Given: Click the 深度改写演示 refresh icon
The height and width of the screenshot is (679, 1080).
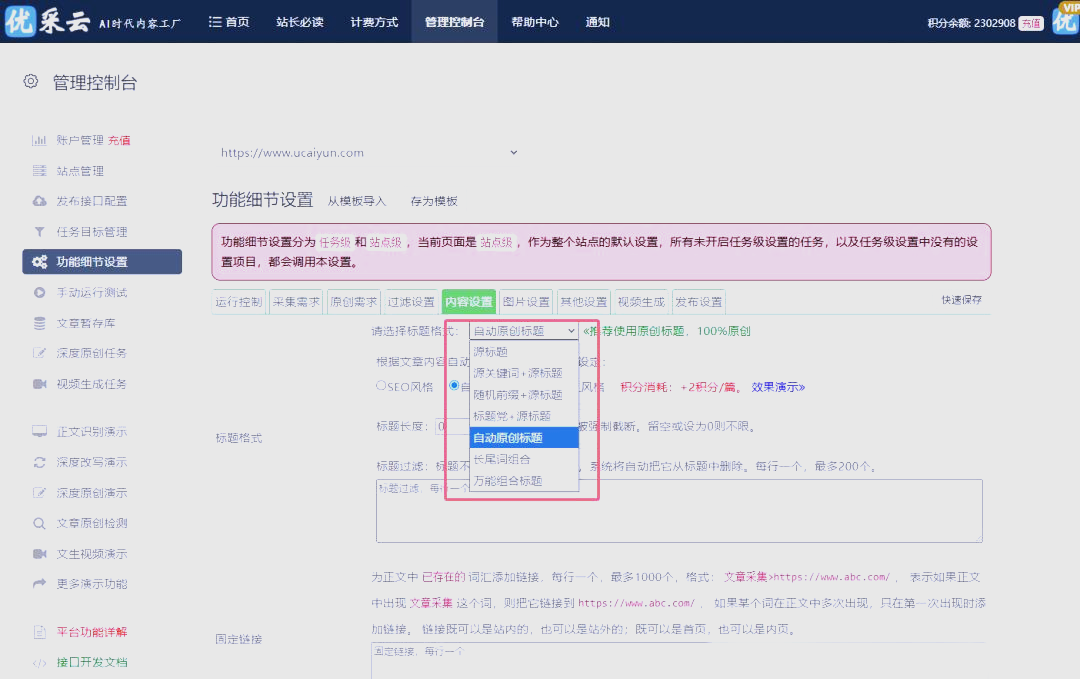Looking at the screenshot, I should 39,462.
